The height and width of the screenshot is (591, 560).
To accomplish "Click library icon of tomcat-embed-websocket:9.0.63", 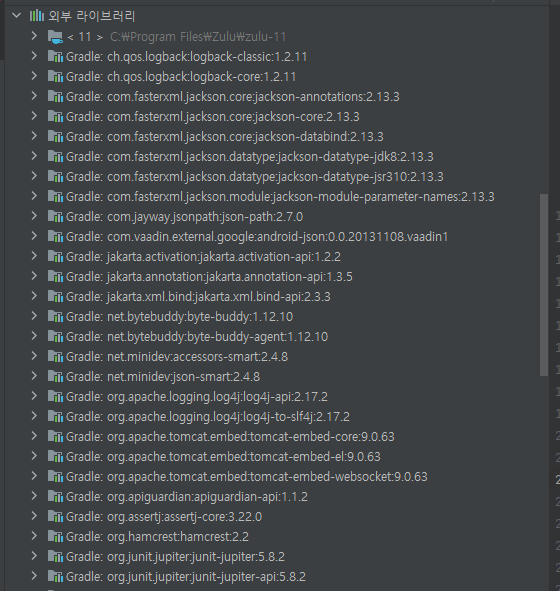I will 55,476.
